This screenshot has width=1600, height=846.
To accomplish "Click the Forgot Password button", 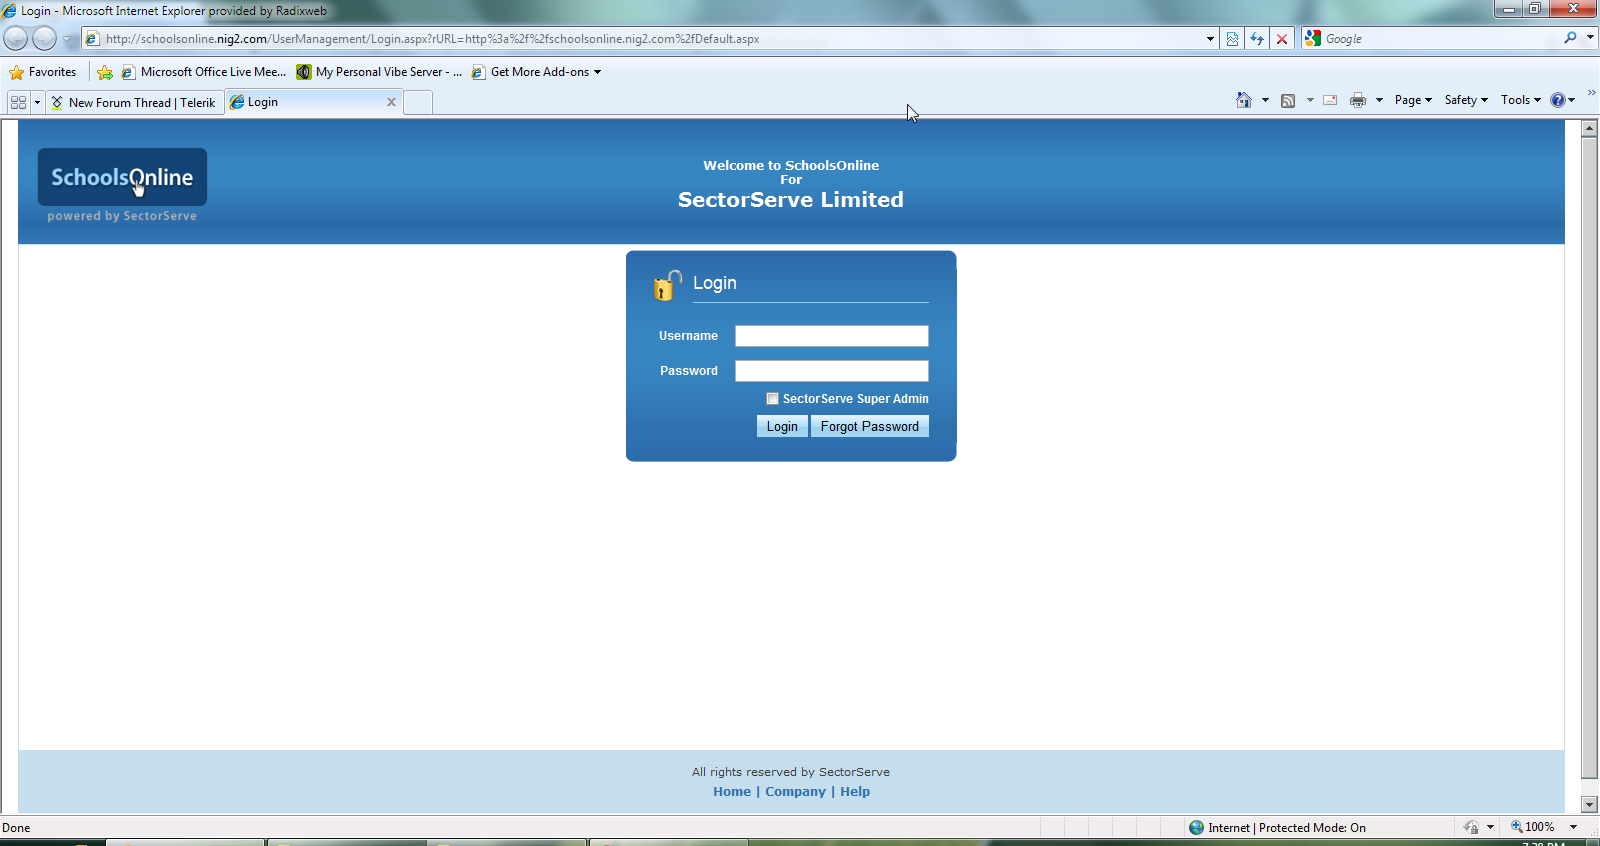I will point(870,426).
